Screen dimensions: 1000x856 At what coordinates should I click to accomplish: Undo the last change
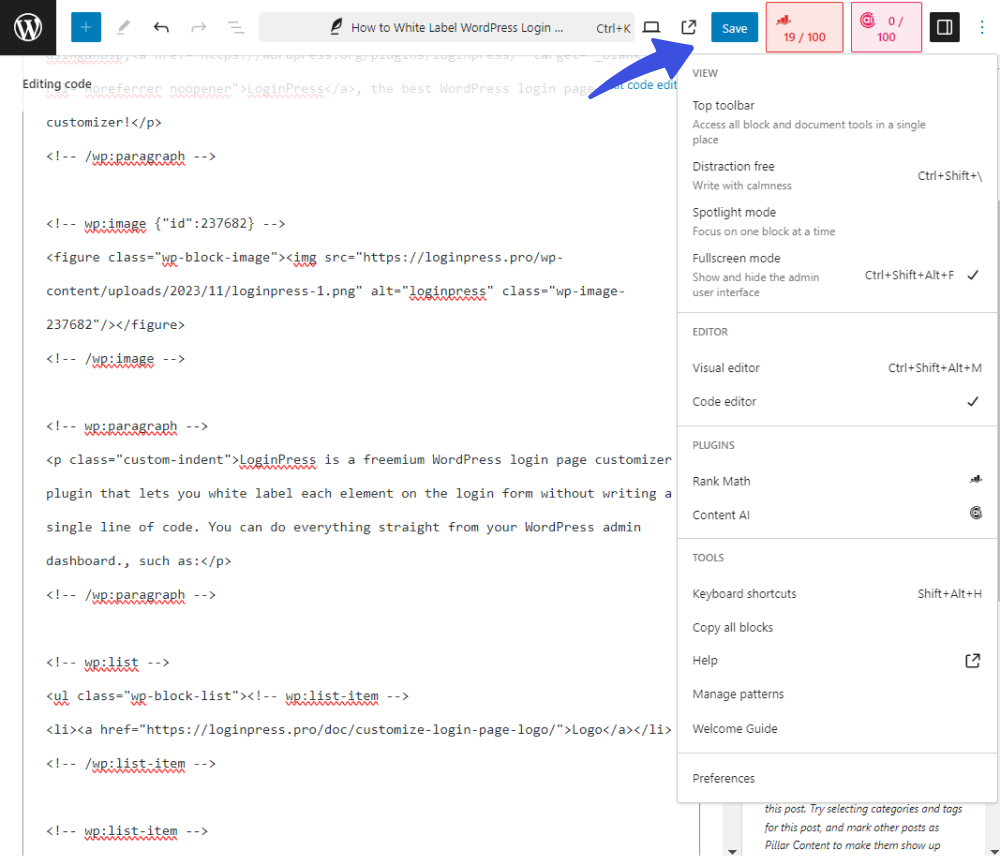click(x=161, y=27)
